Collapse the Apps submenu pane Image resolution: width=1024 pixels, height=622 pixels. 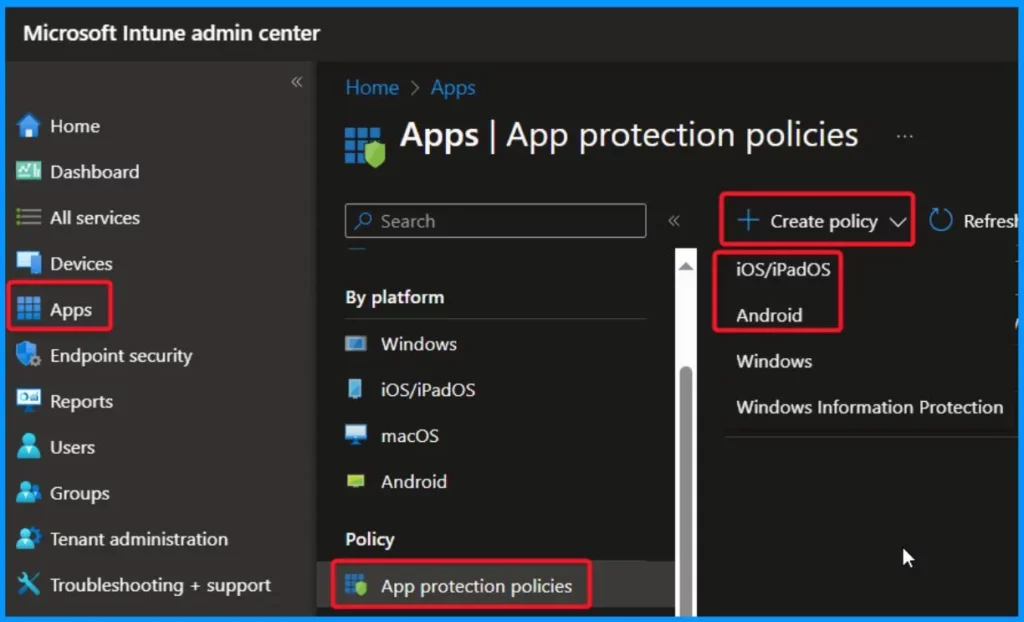[x=674, y=221]
